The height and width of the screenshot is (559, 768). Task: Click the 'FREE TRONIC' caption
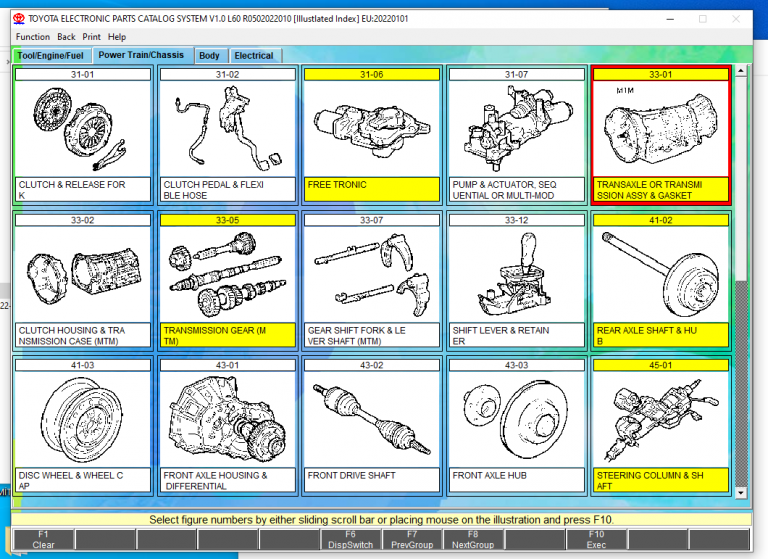(372, 190)
